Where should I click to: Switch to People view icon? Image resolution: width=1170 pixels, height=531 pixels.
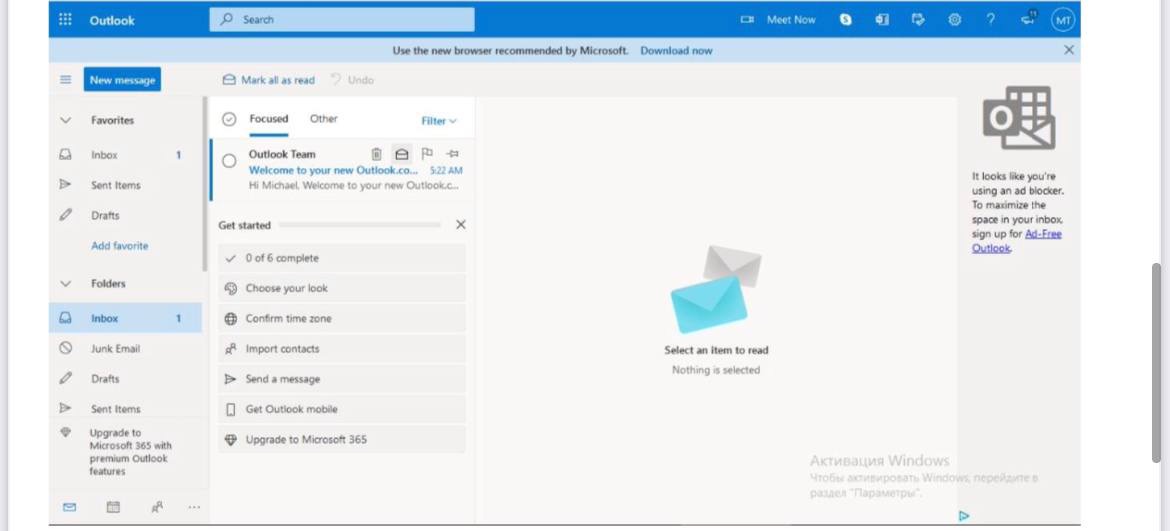(157, 507)
